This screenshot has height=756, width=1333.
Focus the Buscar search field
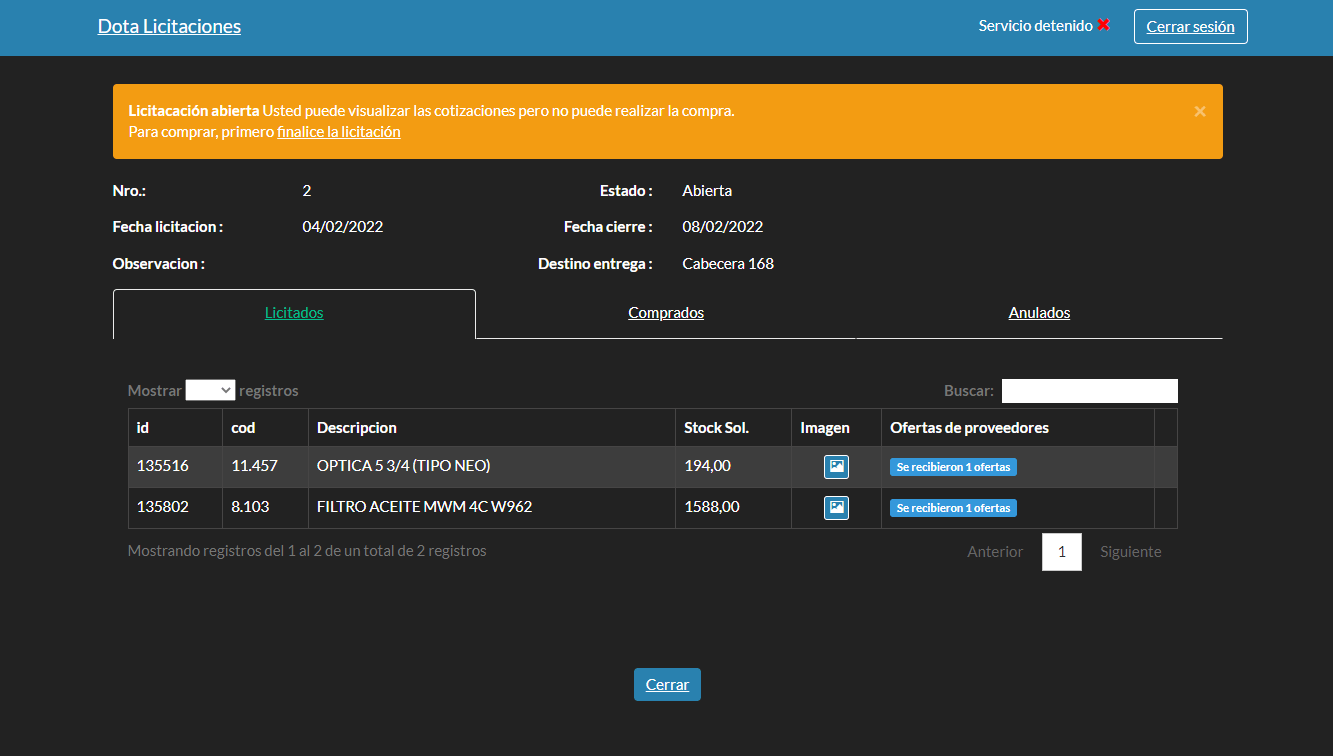[x=1089, y=391]
